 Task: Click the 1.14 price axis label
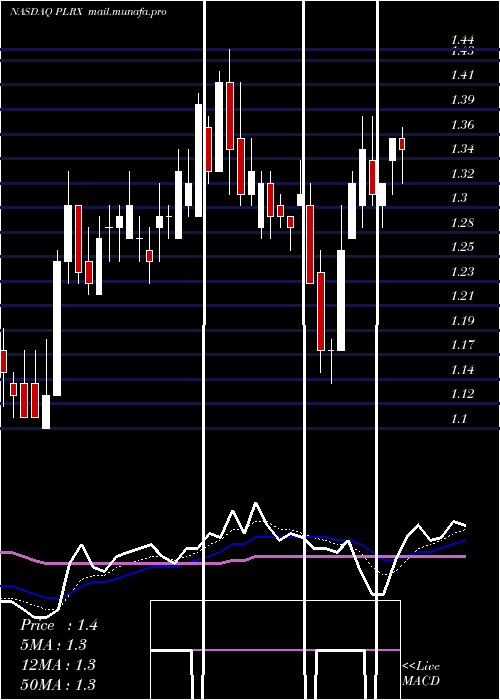462,370
